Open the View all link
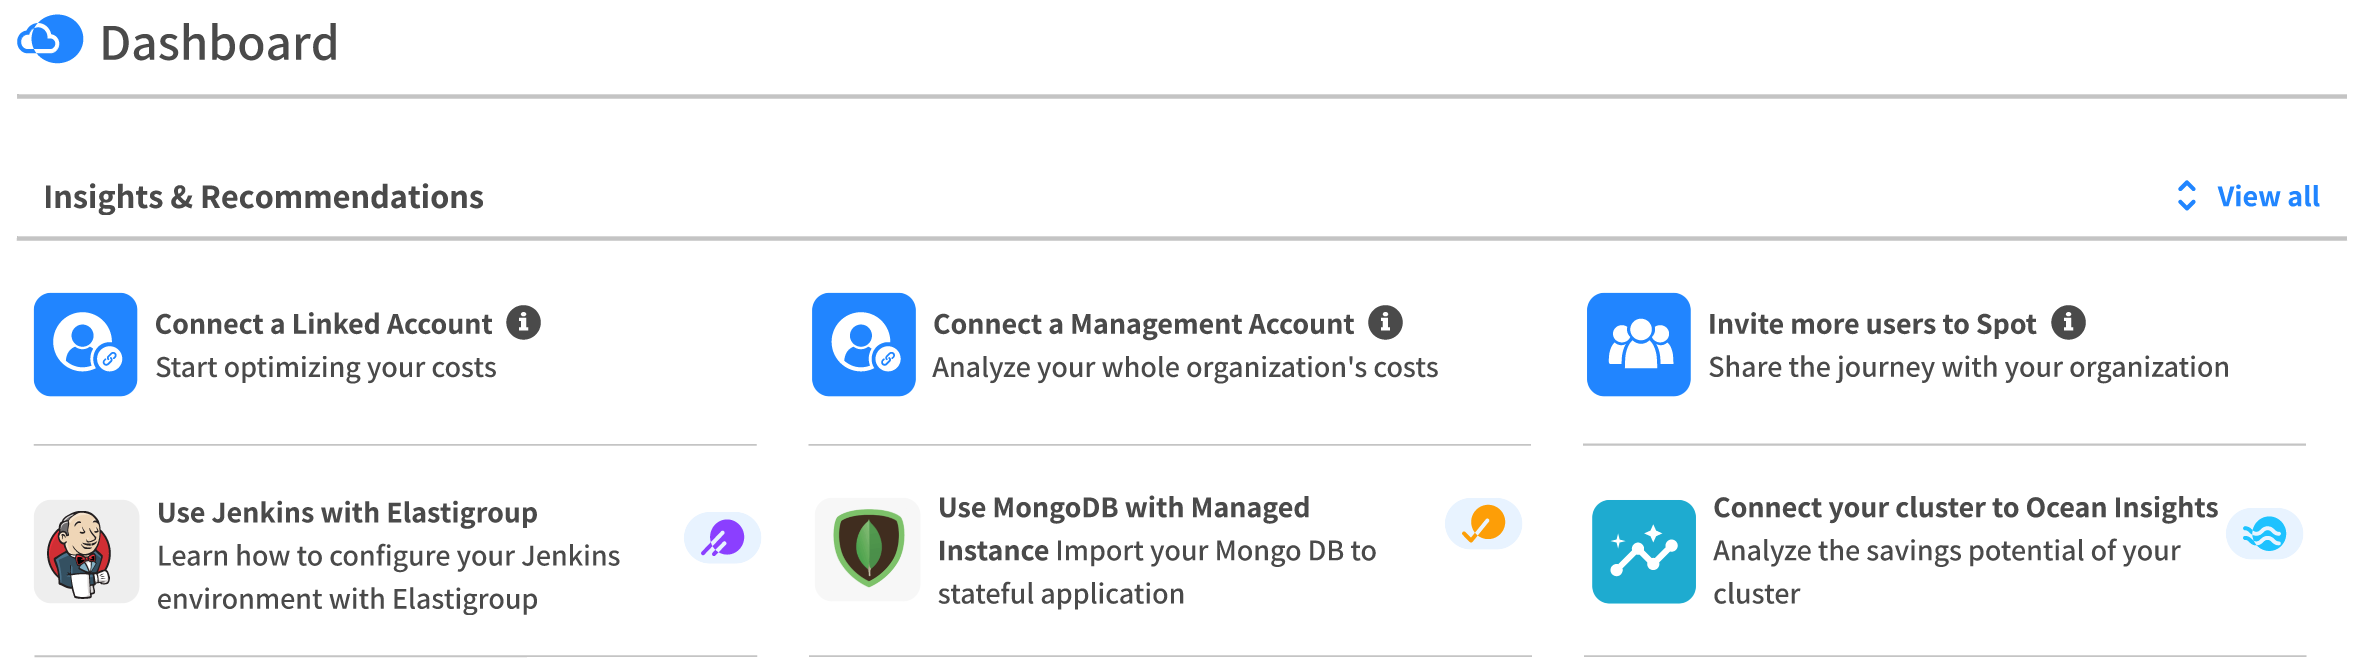The width and height of the screenshot is (2354, 664). click(2268, 196)
